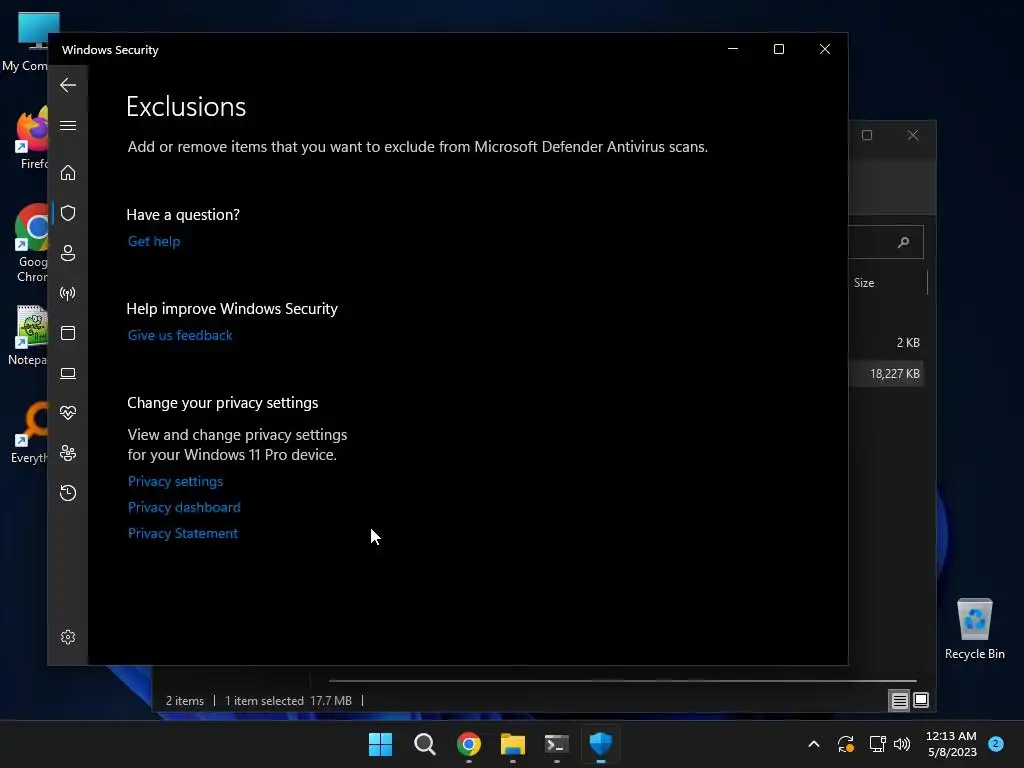The image size is (1024, 768).
Task: Show hidden system tray icons
Action: click(814, 744)
